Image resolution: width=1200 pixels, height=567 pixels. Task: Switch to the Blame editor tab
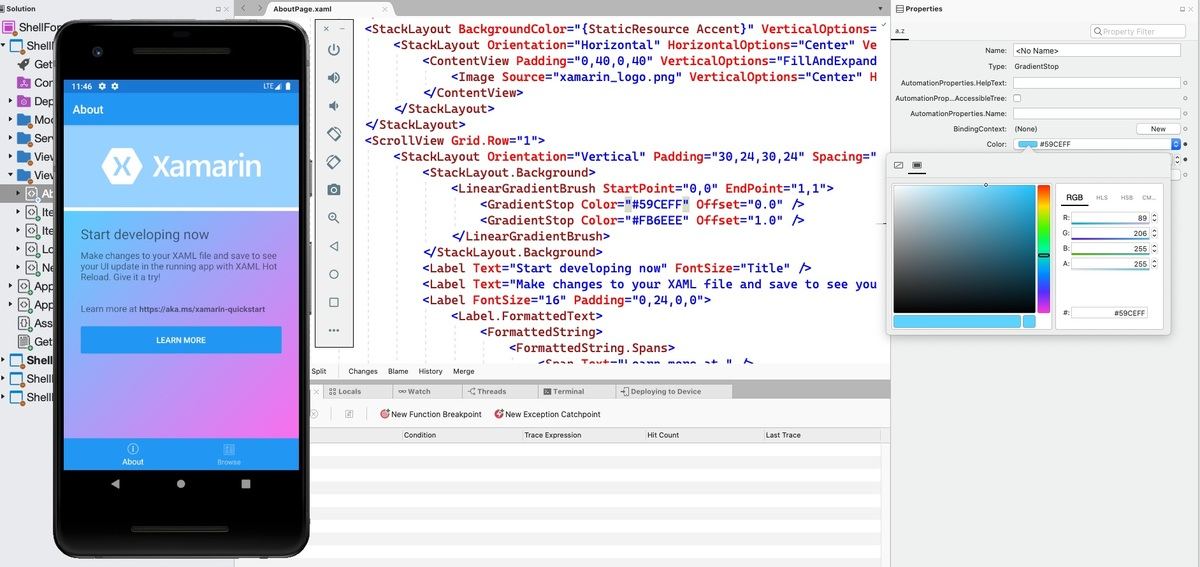398,371
